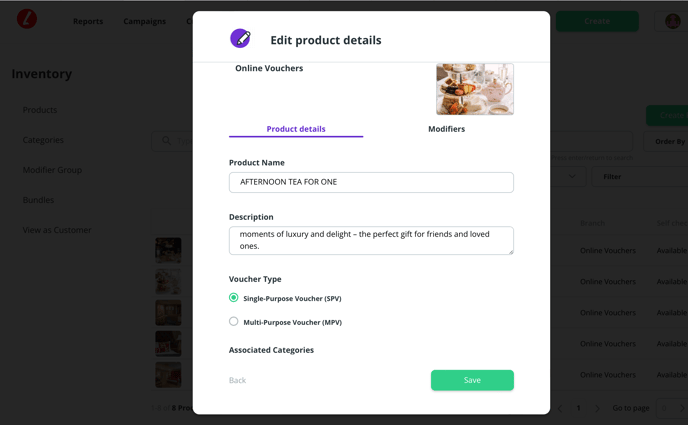The image size is (688, 425).
Task: Expand the dropdown chevron beside Filter
Action: point(572,177)
